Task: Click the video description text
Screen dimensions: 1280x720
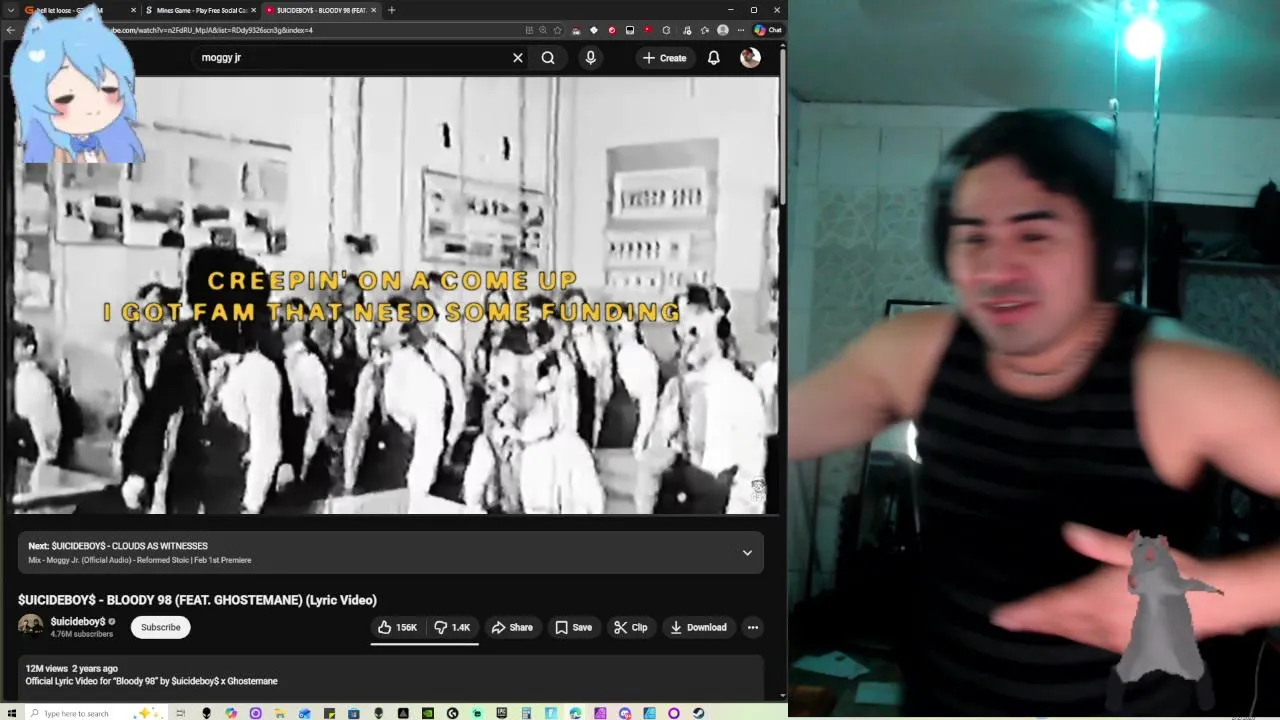Action: 151,681
